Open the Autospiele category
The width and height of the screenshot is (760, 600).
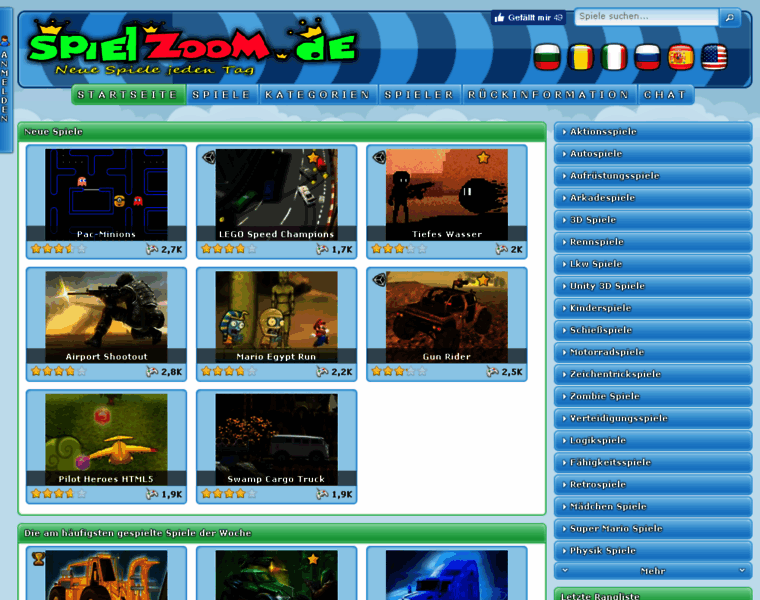[653, 154]
